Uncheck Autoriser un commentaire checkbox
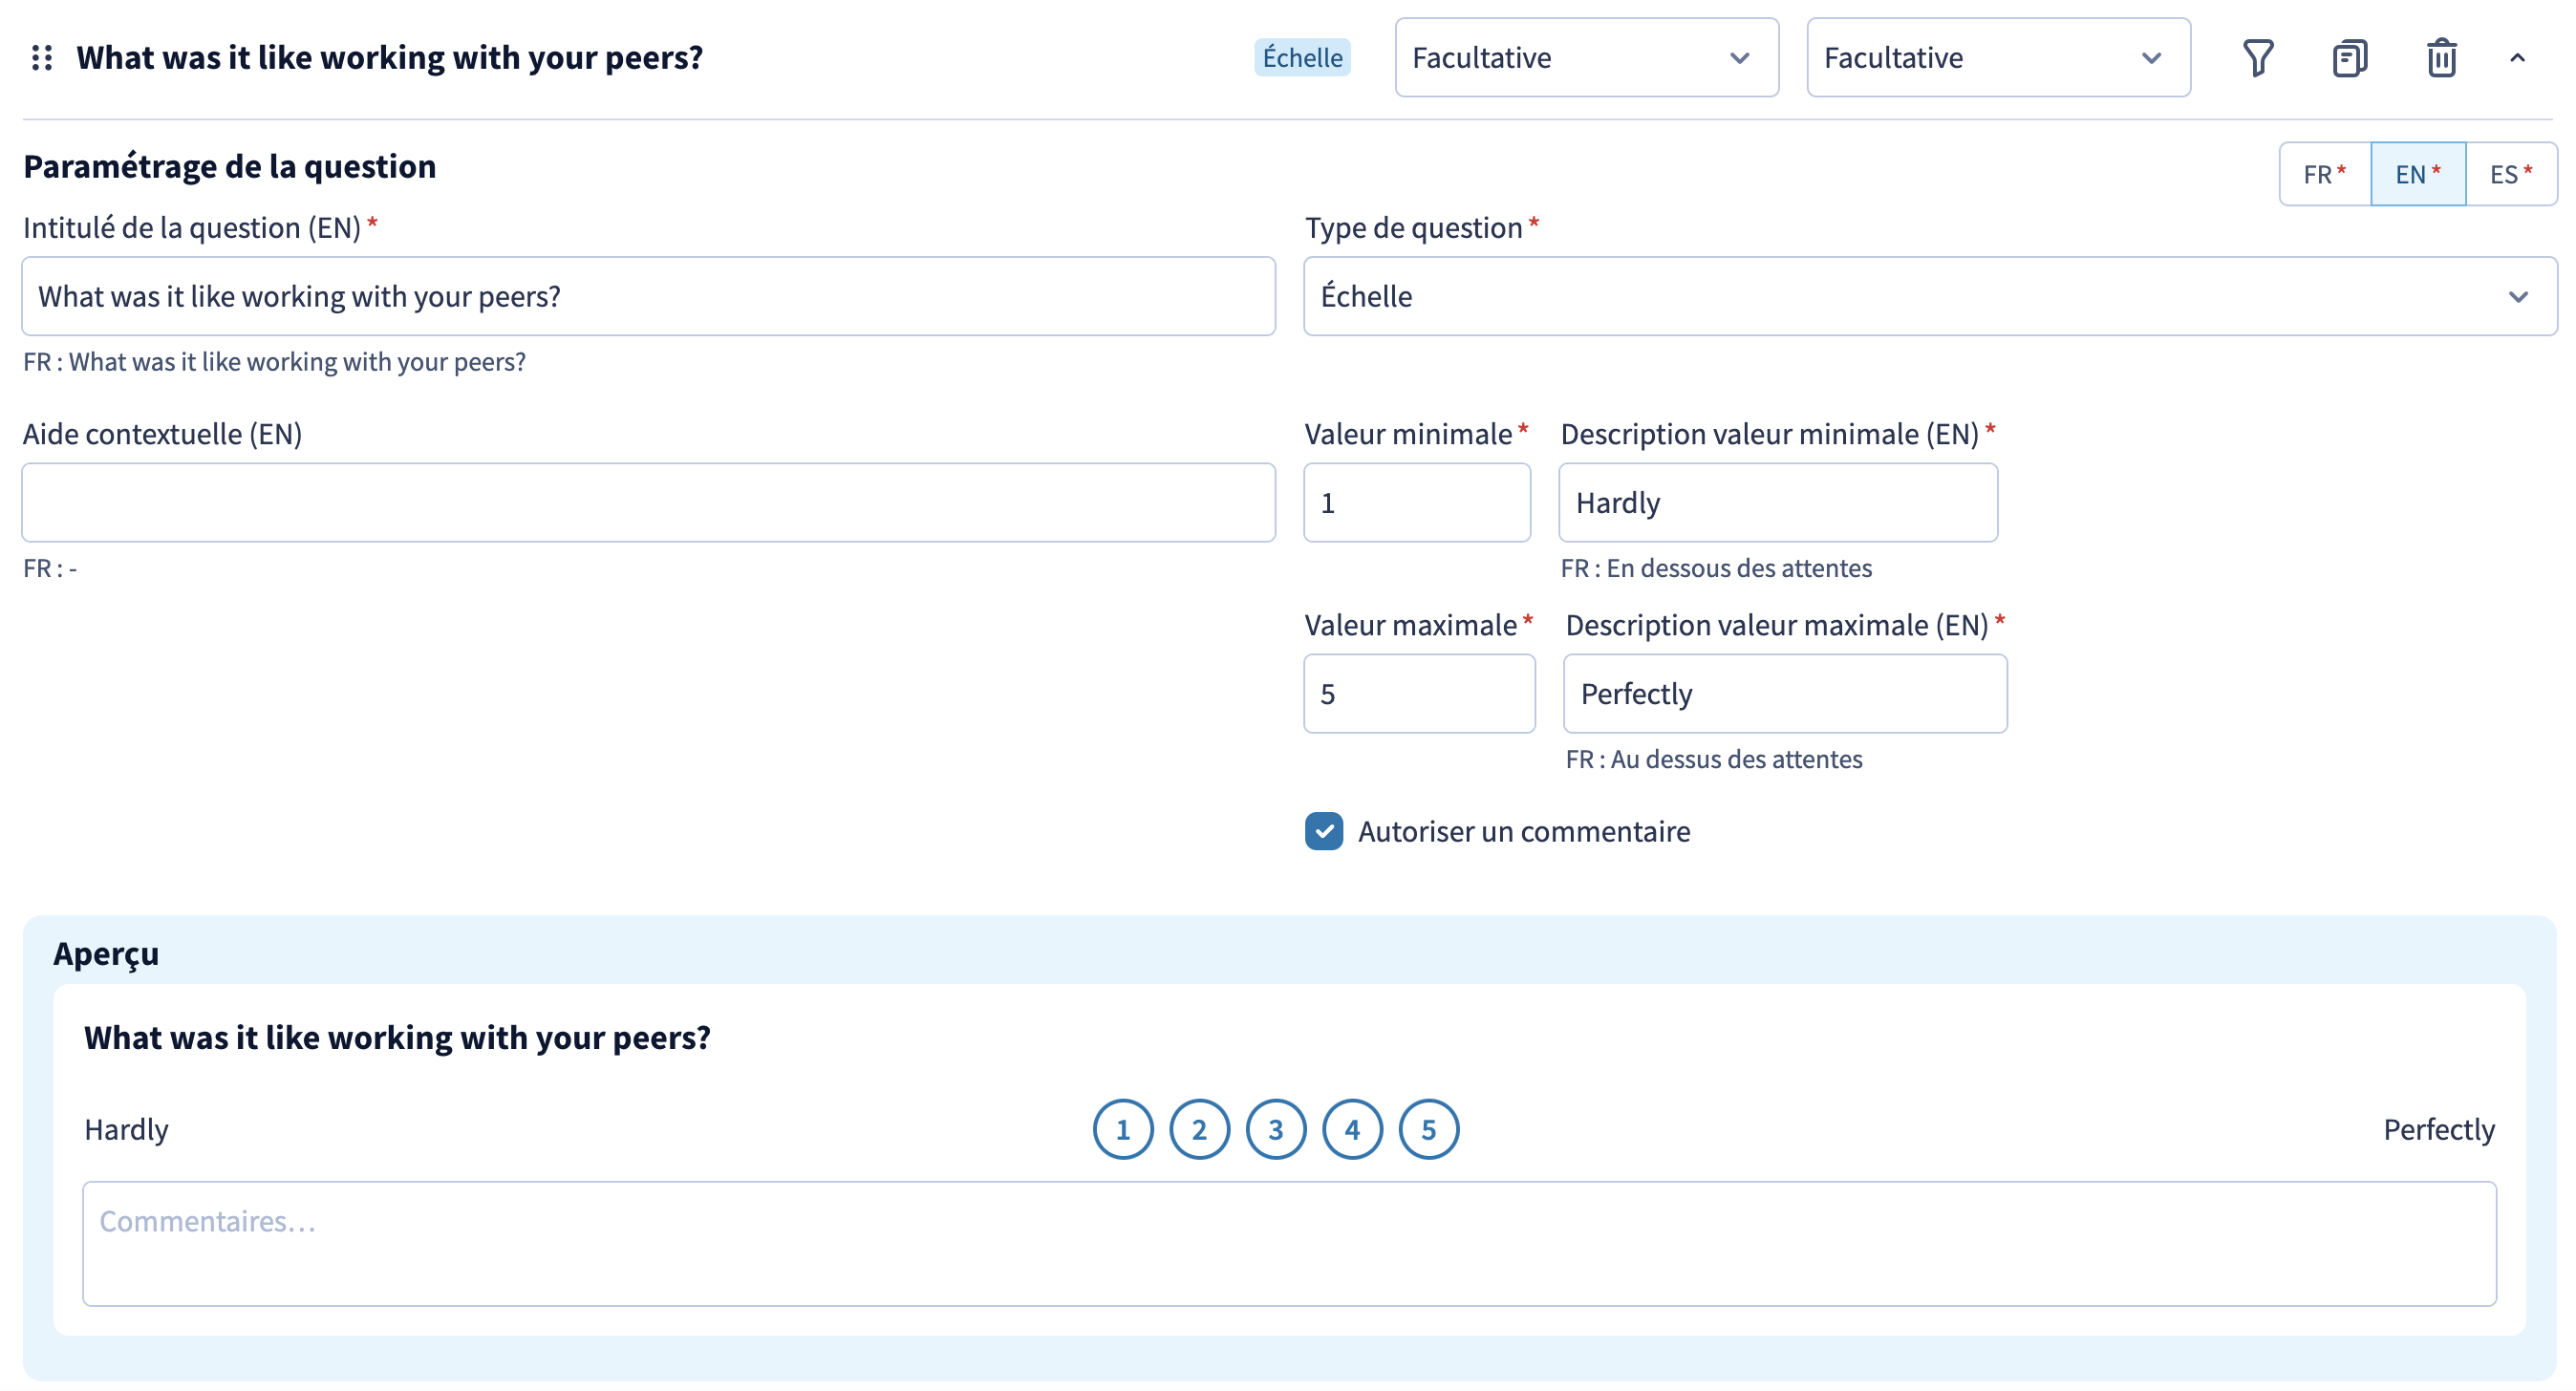 pyautogui.click(x=1324, y=831)
